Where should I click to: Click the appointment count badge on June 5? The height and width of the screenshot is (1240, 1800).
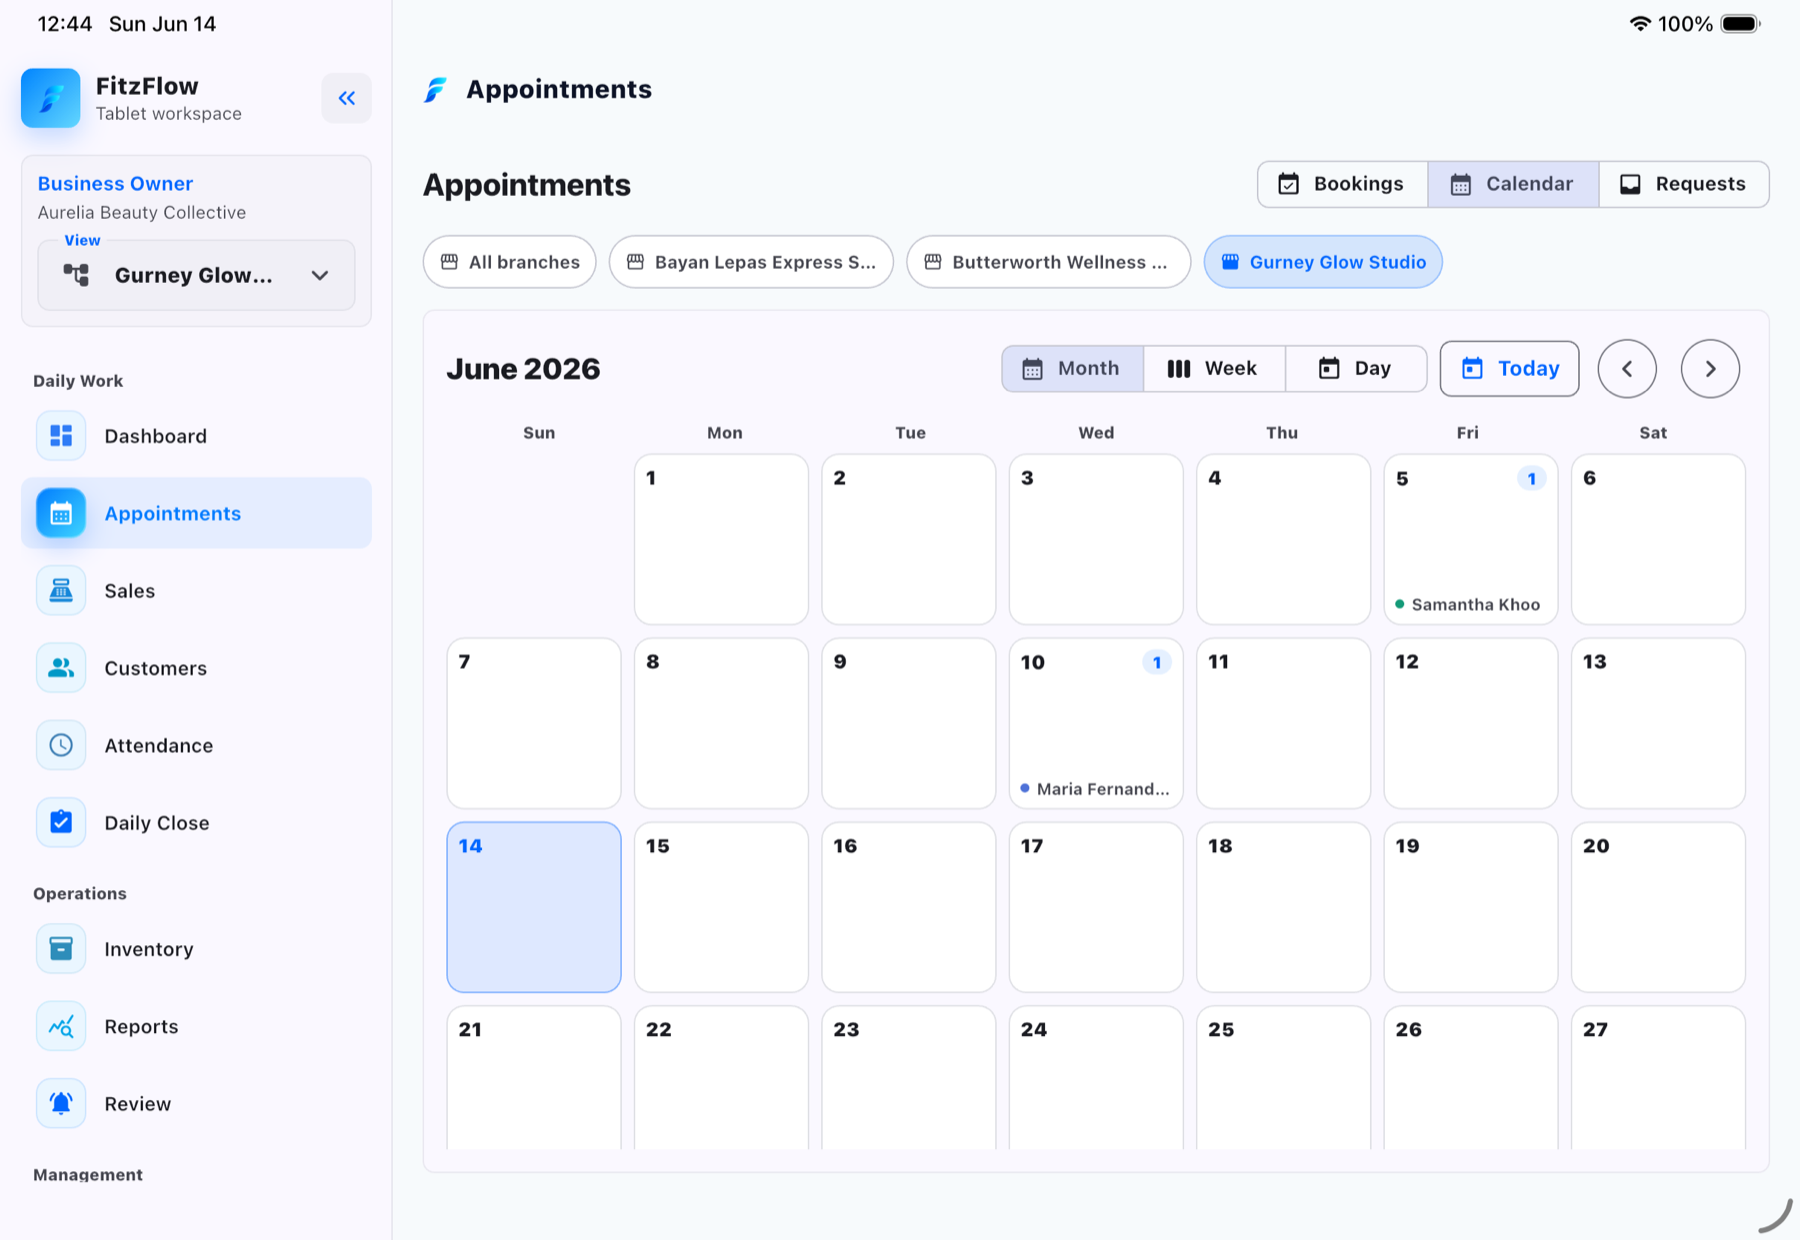click(1531, 479)
